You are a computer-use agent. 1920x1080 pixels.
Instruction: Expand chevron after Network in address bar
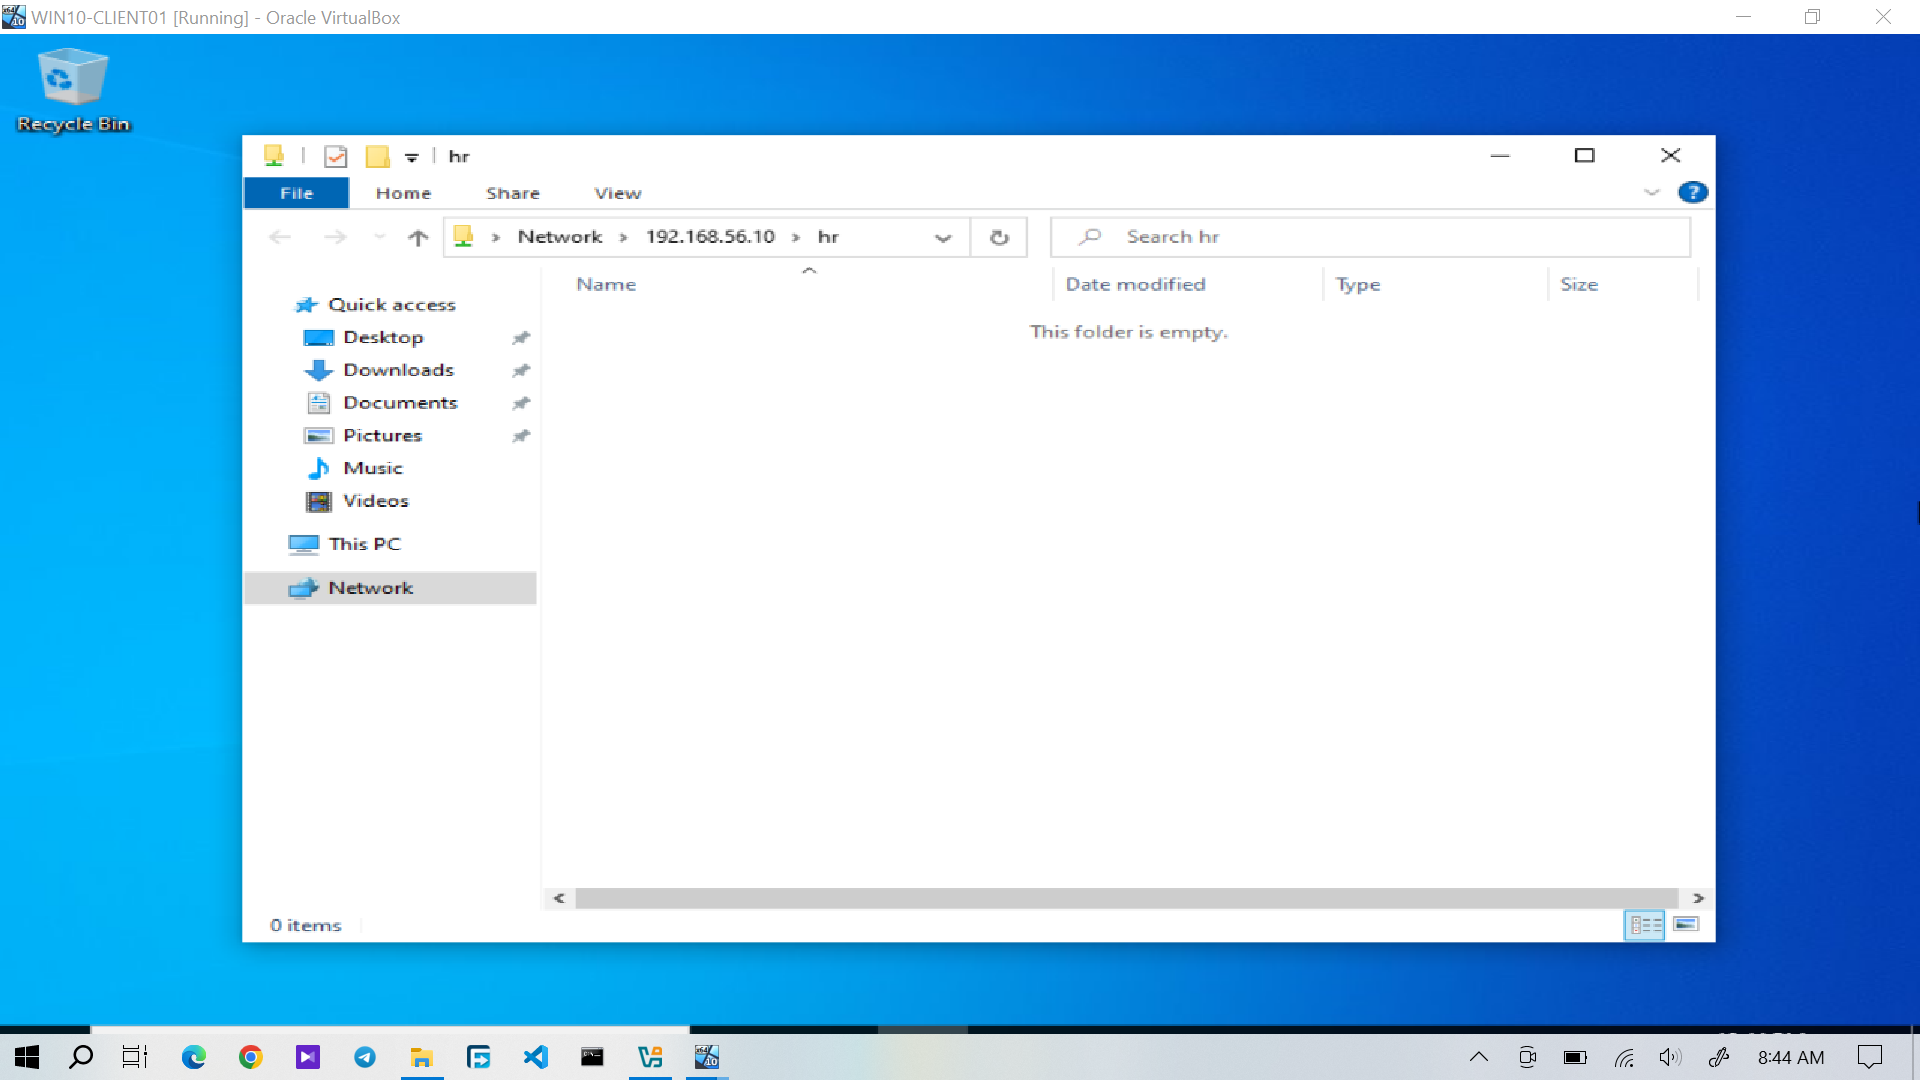click(x=623, y=238)
